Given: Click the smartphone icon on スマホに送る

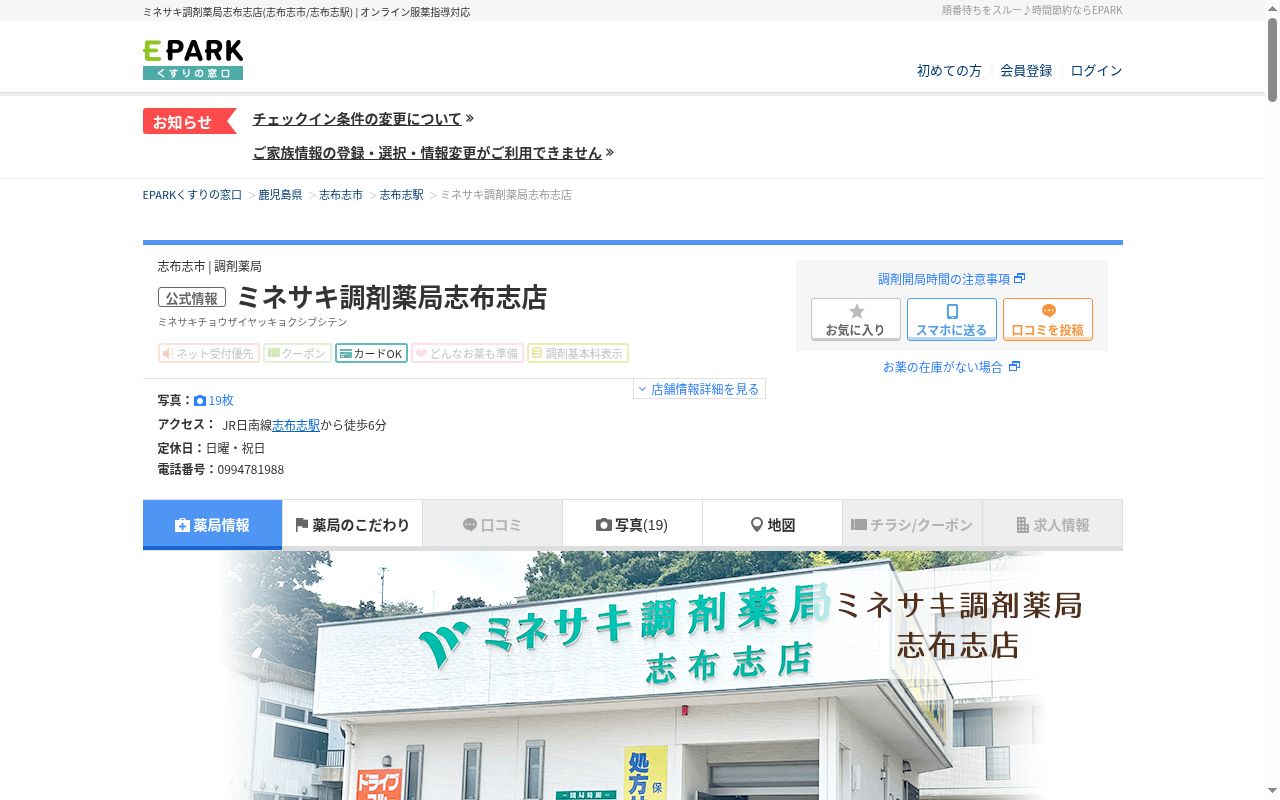Looking at the screenshot, I should [952, 312].
